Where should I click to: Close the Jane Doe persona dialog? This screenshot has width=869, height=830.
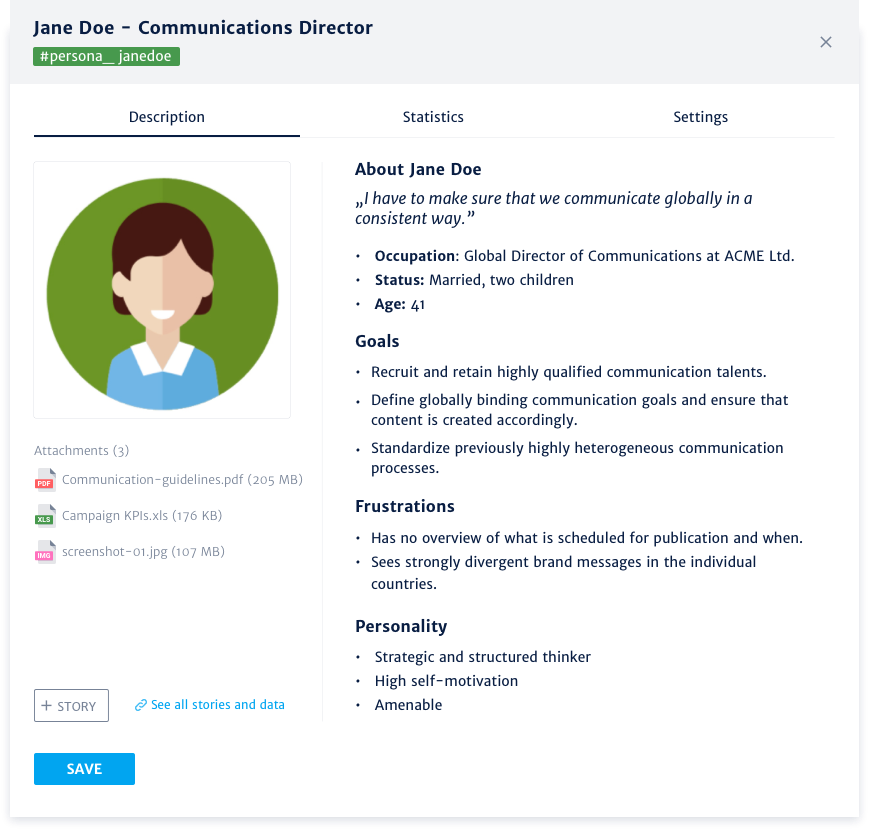(825, 42)
